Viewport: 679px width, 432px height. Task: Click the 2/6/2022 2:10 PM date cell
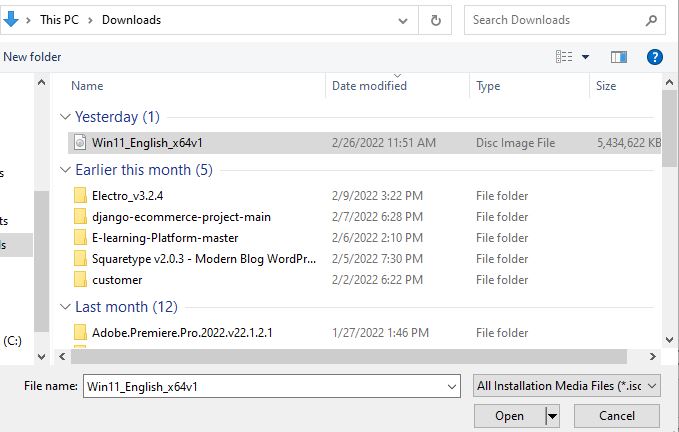click(x=377, y=238)
